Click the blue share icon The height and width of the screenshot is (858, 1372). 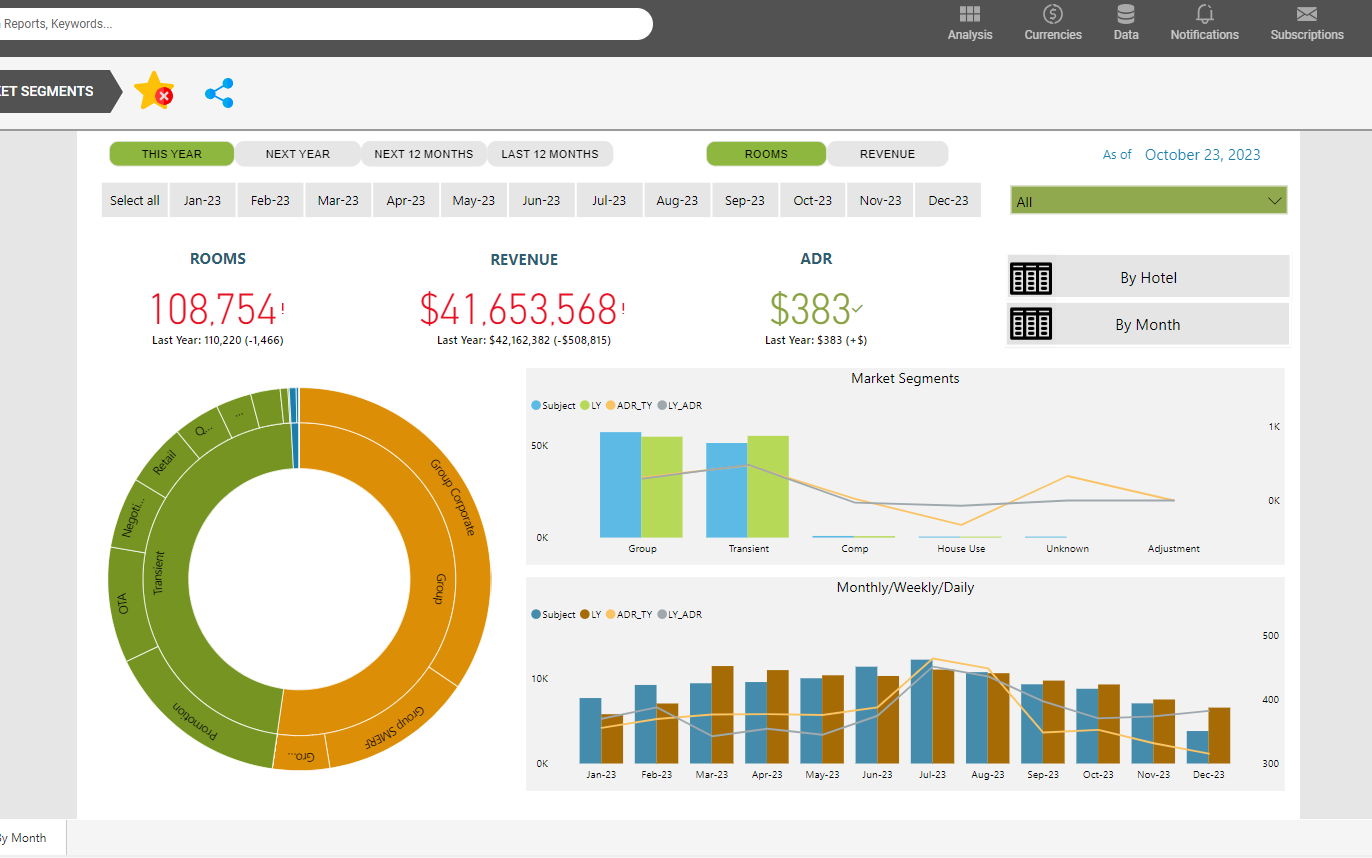click(219, 93)
